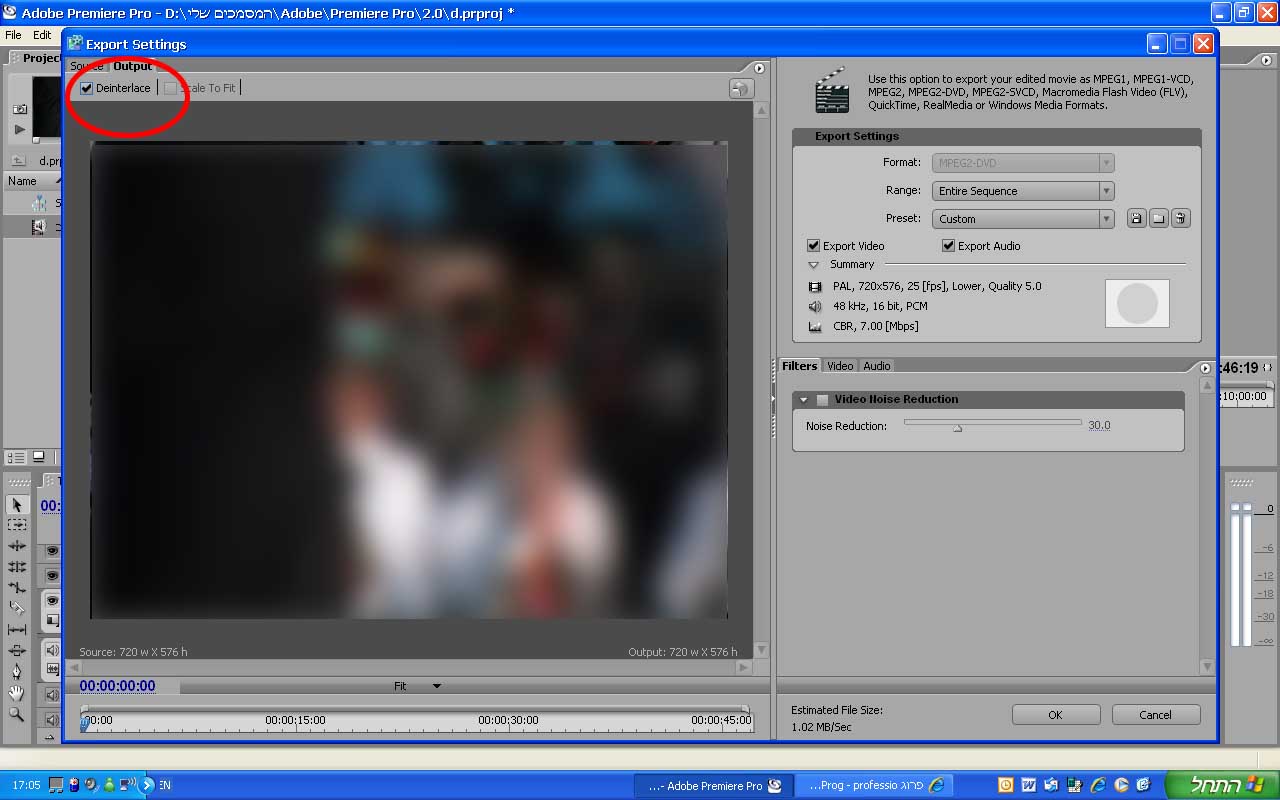Uncheck the Export Video checkbox
This screenshot has width=1280, height=800.
pyautogui.click(x=814, y=246)
